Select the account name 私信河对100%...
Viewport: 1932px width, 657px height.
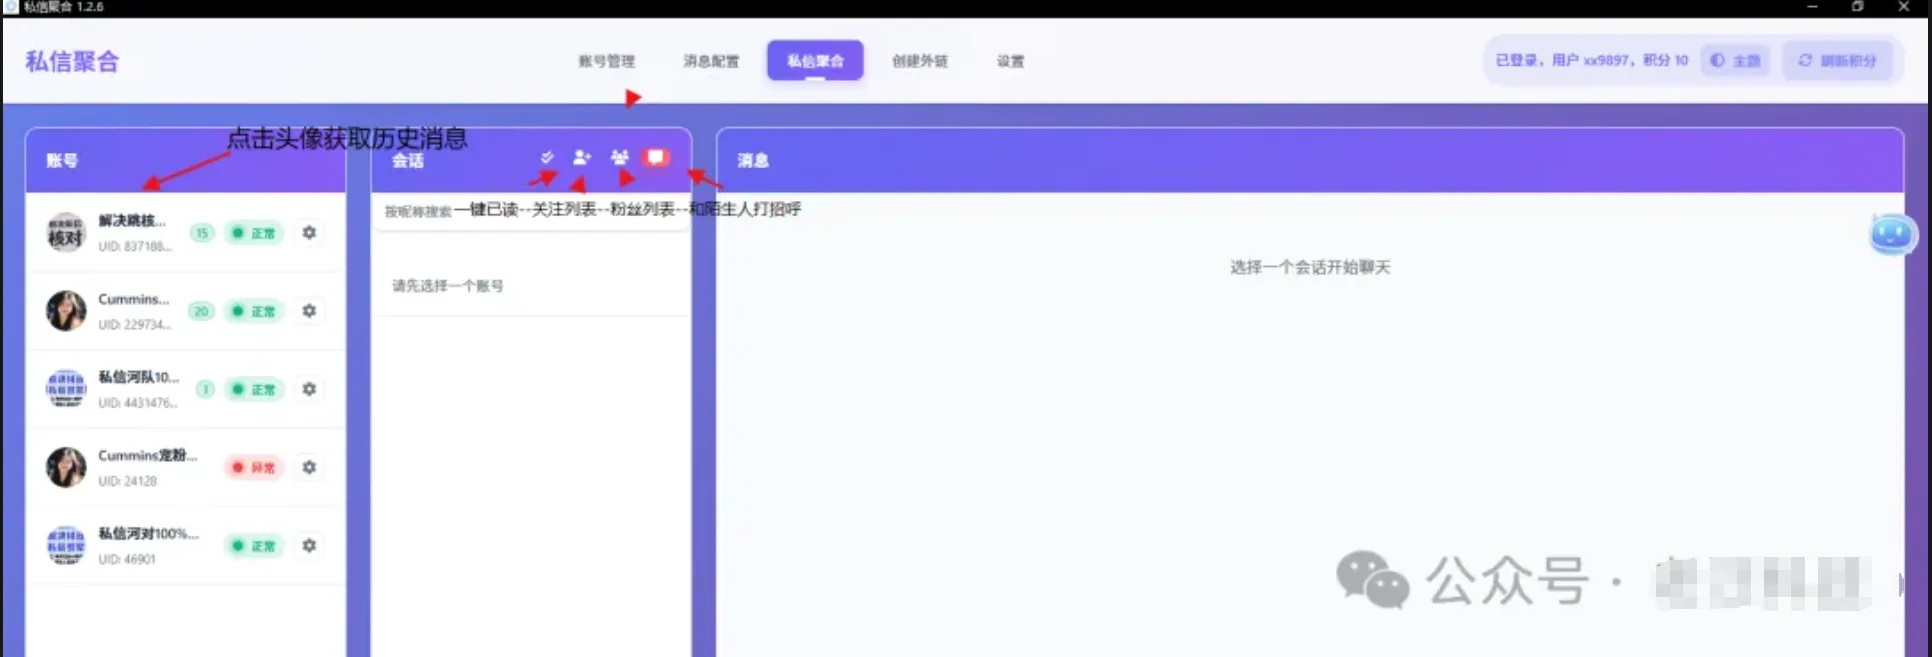(x=148, y=533)
